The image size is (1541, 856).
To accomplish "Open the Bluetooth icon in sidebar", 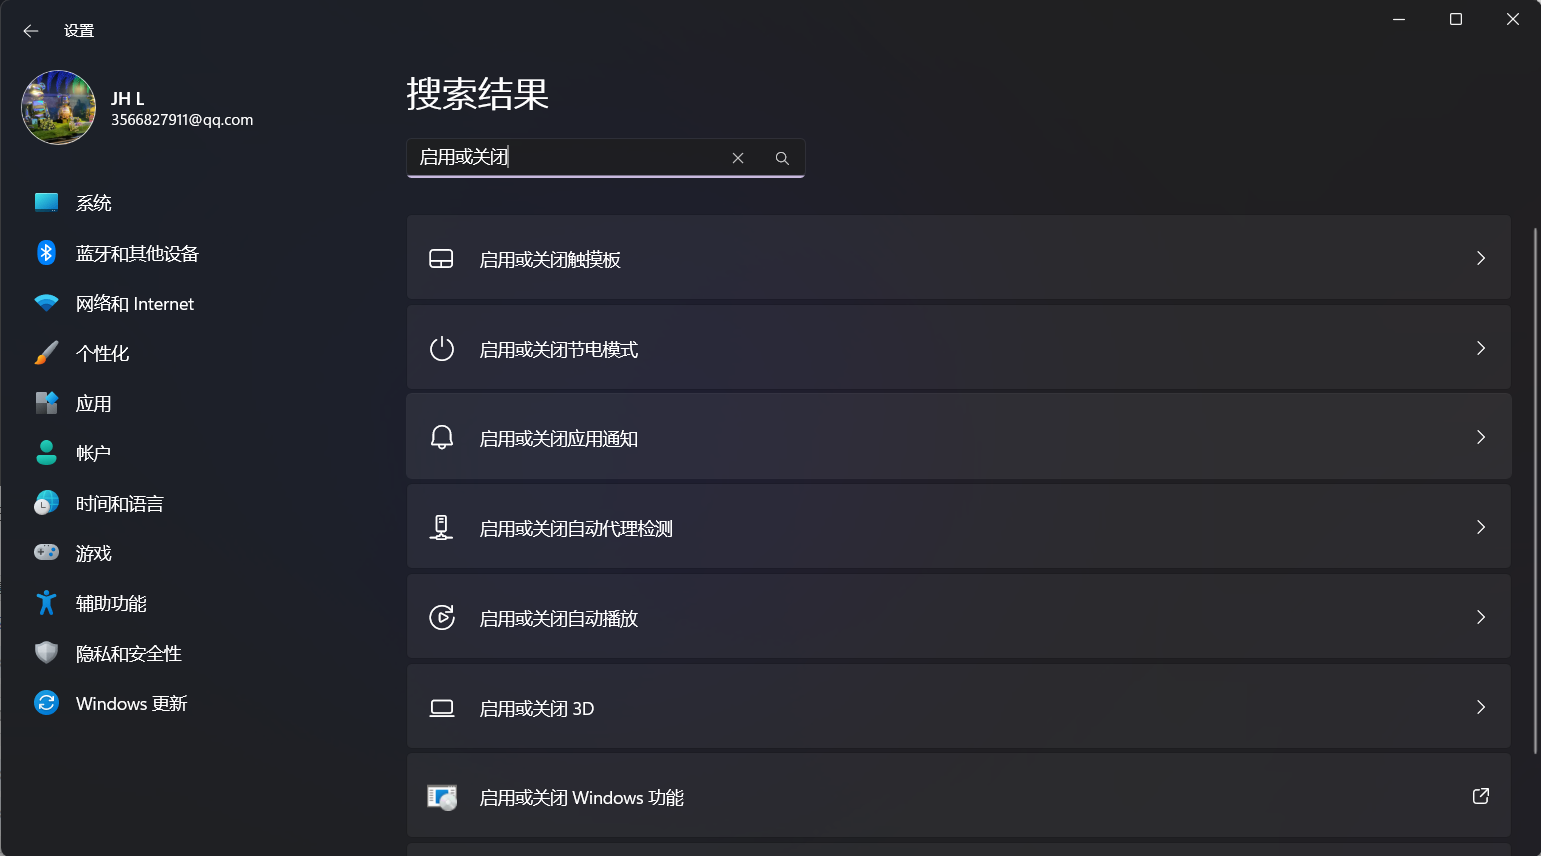I will [46, 253].
